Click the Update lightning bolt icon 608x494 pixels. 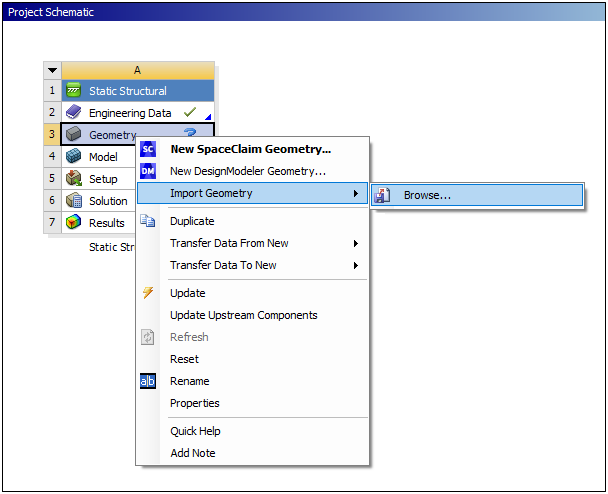[148, 293]
